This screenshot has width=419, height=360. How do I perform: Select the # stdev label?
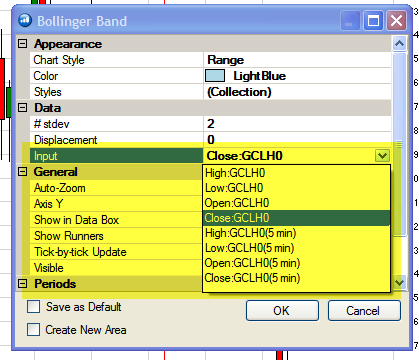click(x=52, y=124)
